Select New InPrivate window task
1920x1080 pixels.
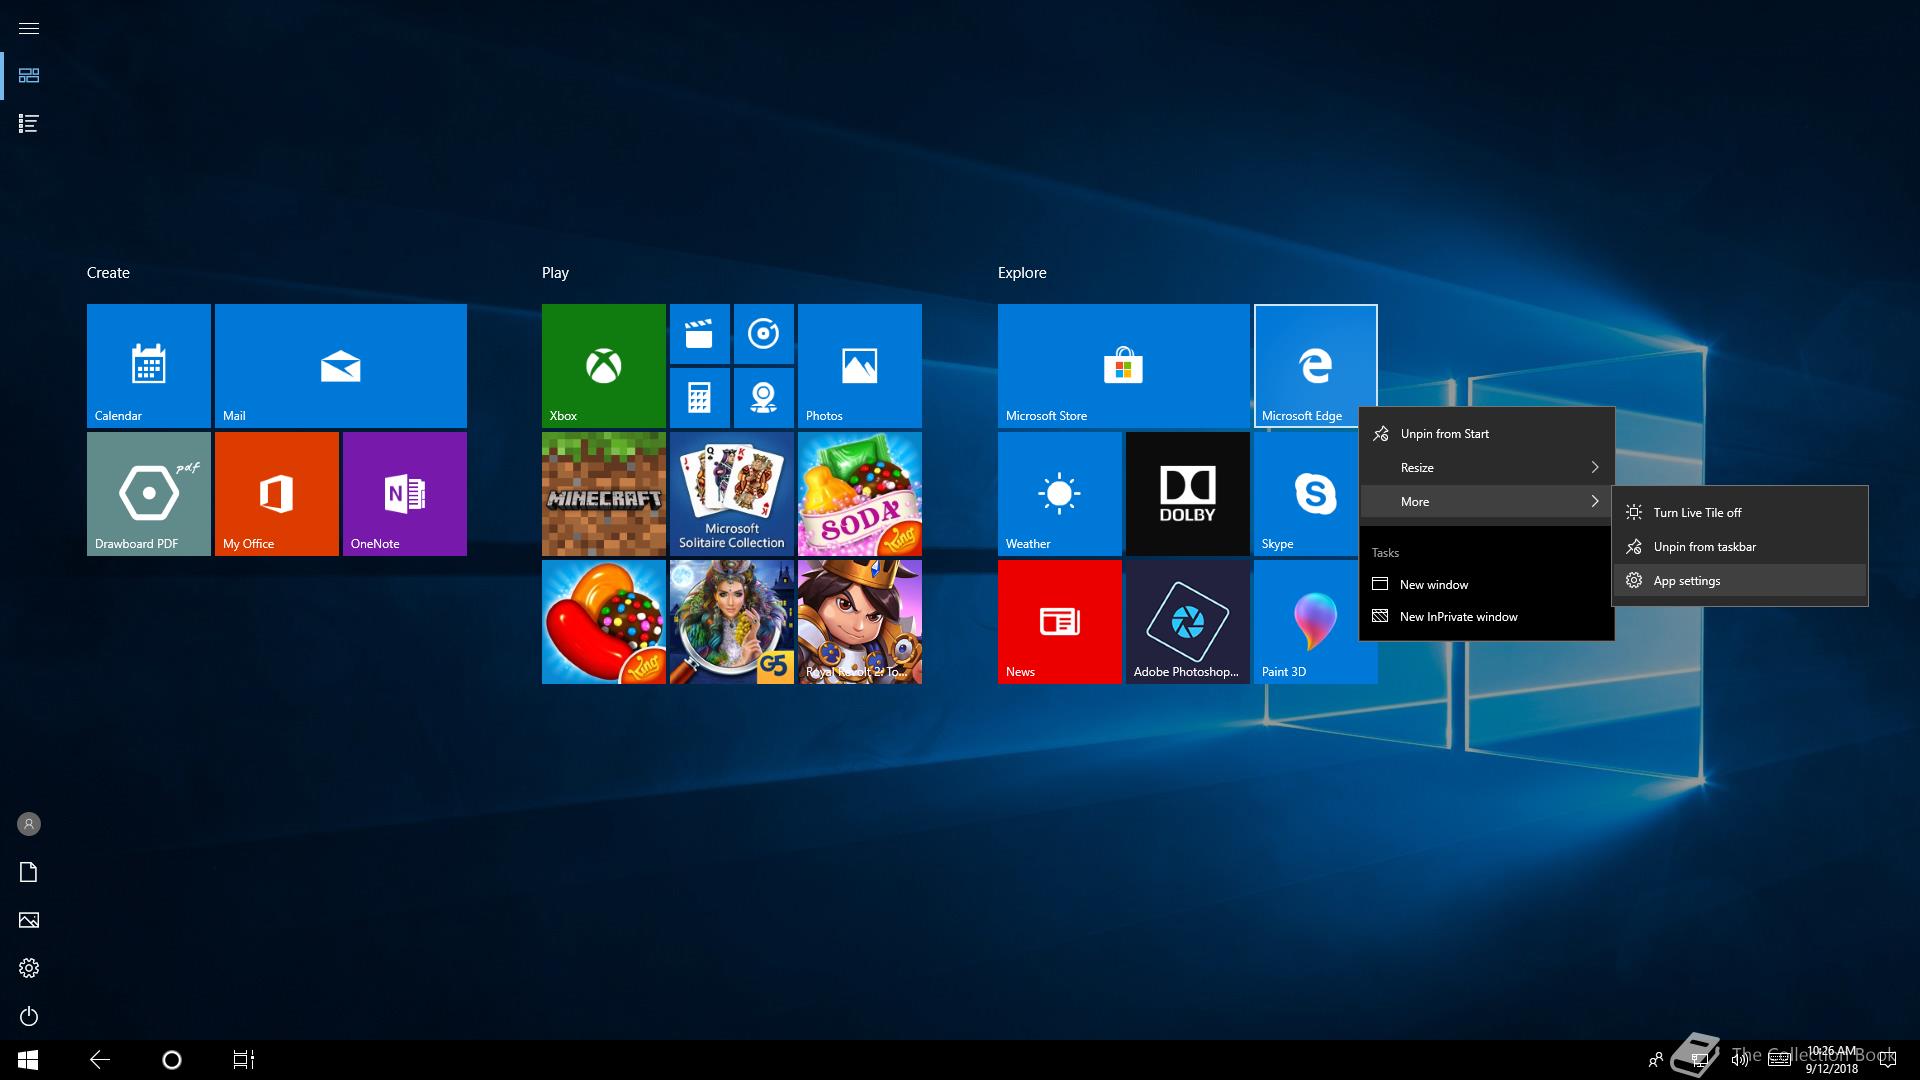click(x=1487, y=617)
